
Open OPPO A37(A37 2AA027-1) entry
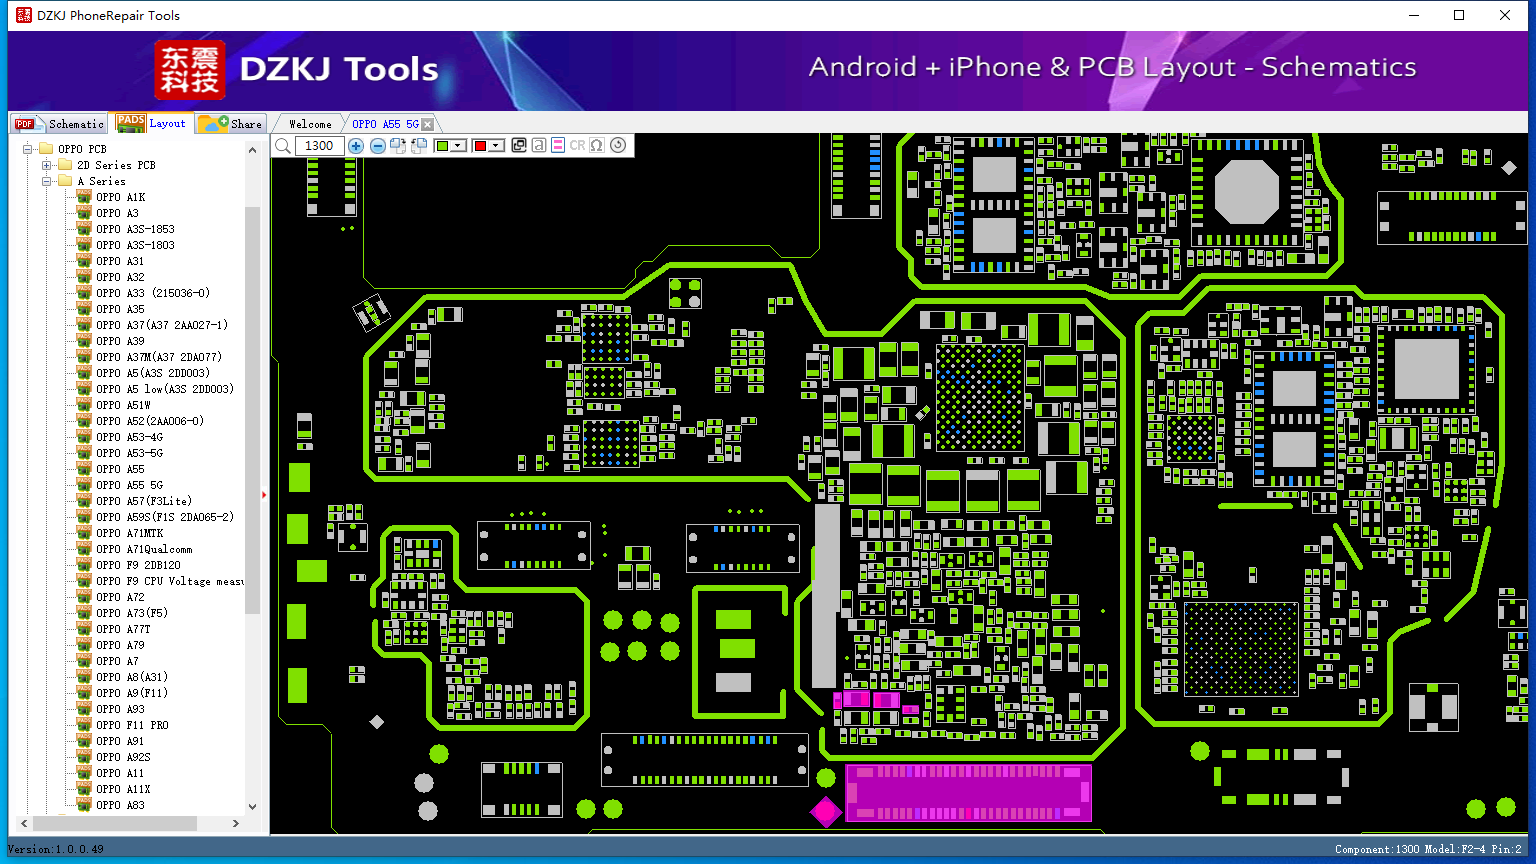pos(162,325)
